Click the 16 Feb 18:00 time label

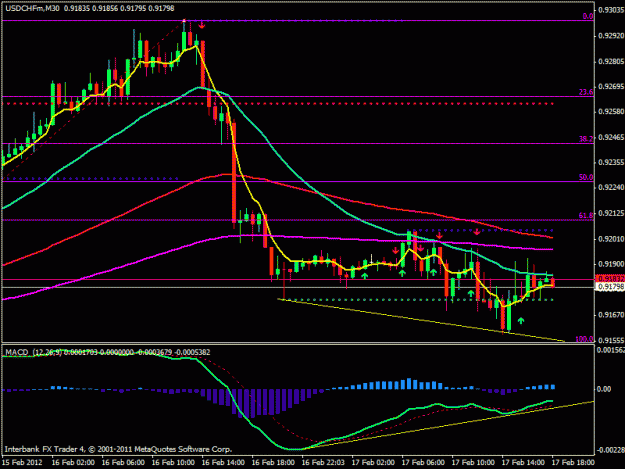pos(273,463)
